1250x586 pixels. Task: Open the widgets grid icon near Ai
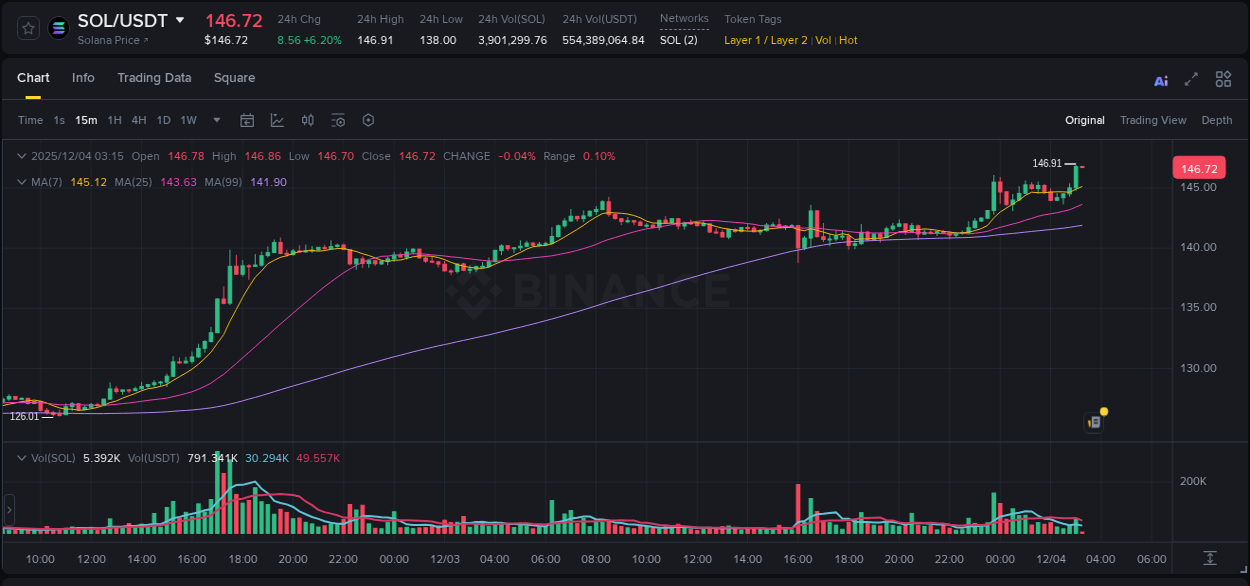[x=1223, y=79]
